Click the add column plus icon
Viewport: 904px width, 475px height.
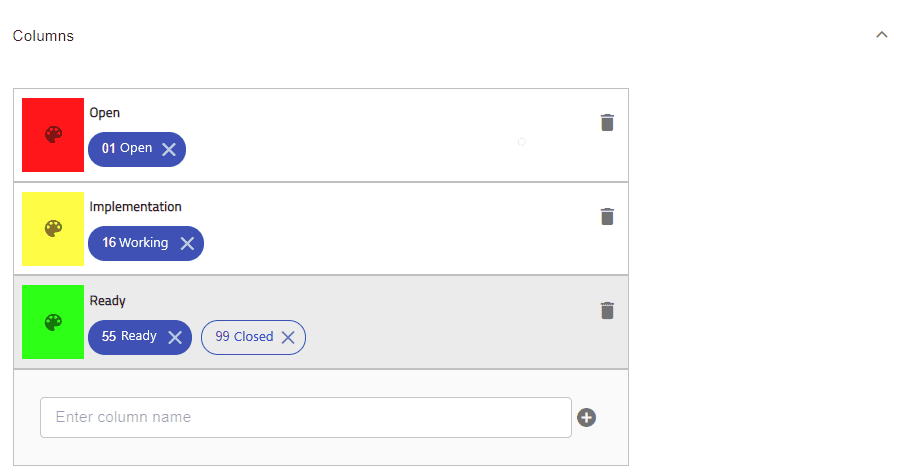(x=586, y=417)
